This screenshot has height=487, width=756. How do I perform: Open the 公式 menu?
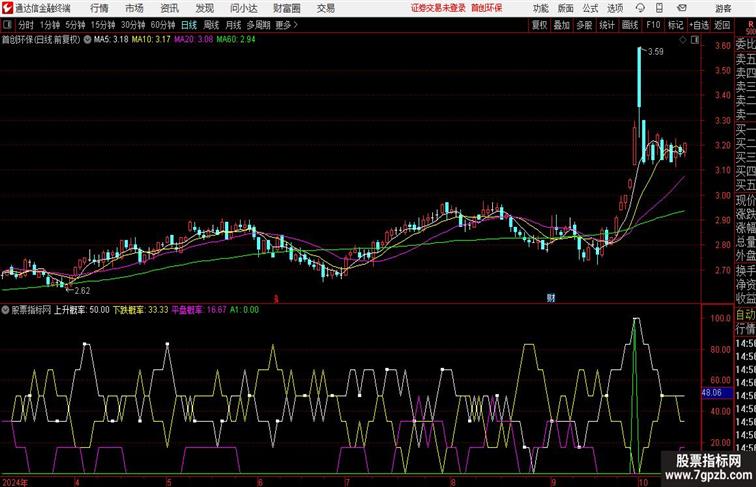tap(590, 8)
